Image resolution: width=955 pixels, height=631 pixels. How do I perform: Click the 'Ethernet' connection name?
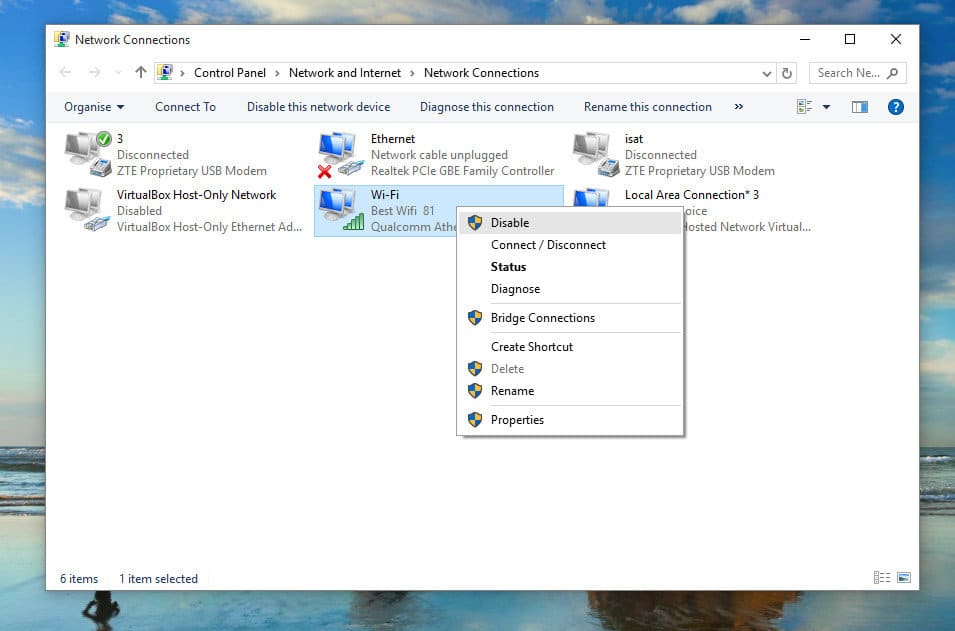393,139
